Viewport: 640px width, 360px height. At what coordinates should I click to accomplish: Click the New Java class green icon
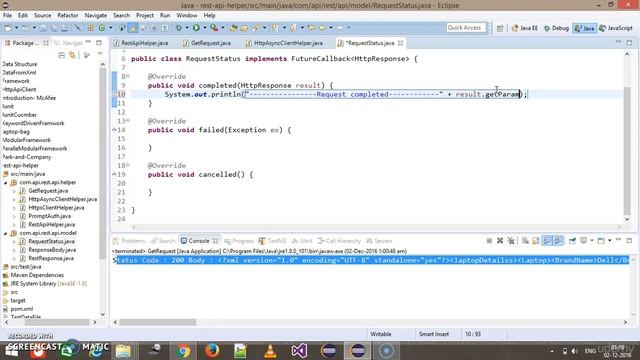coord(102,28)
